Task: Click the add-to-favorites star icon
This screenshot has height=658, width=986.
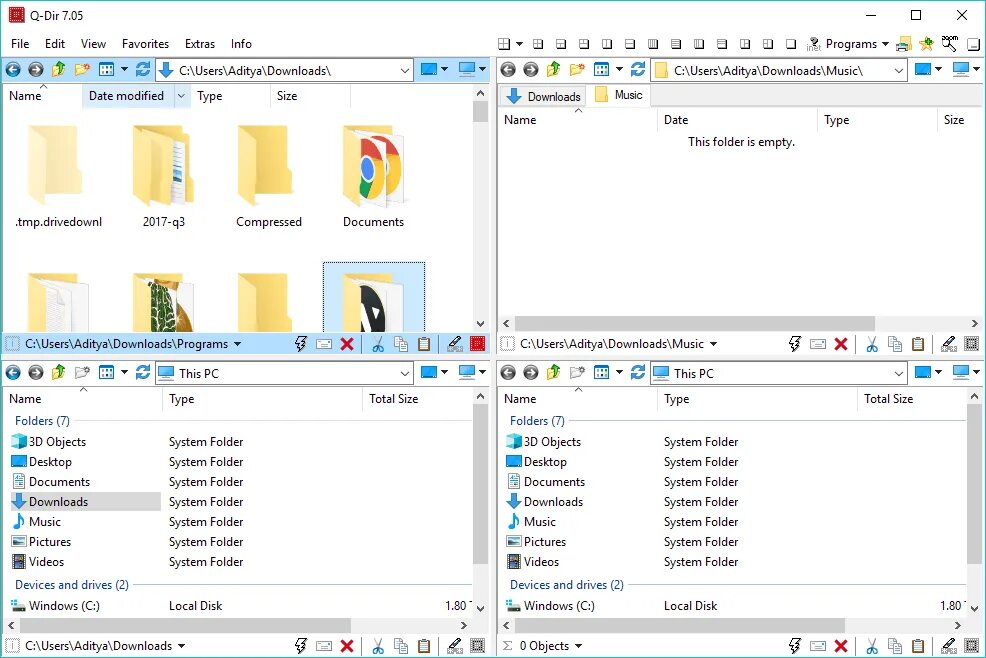Action: pos(926,44)
